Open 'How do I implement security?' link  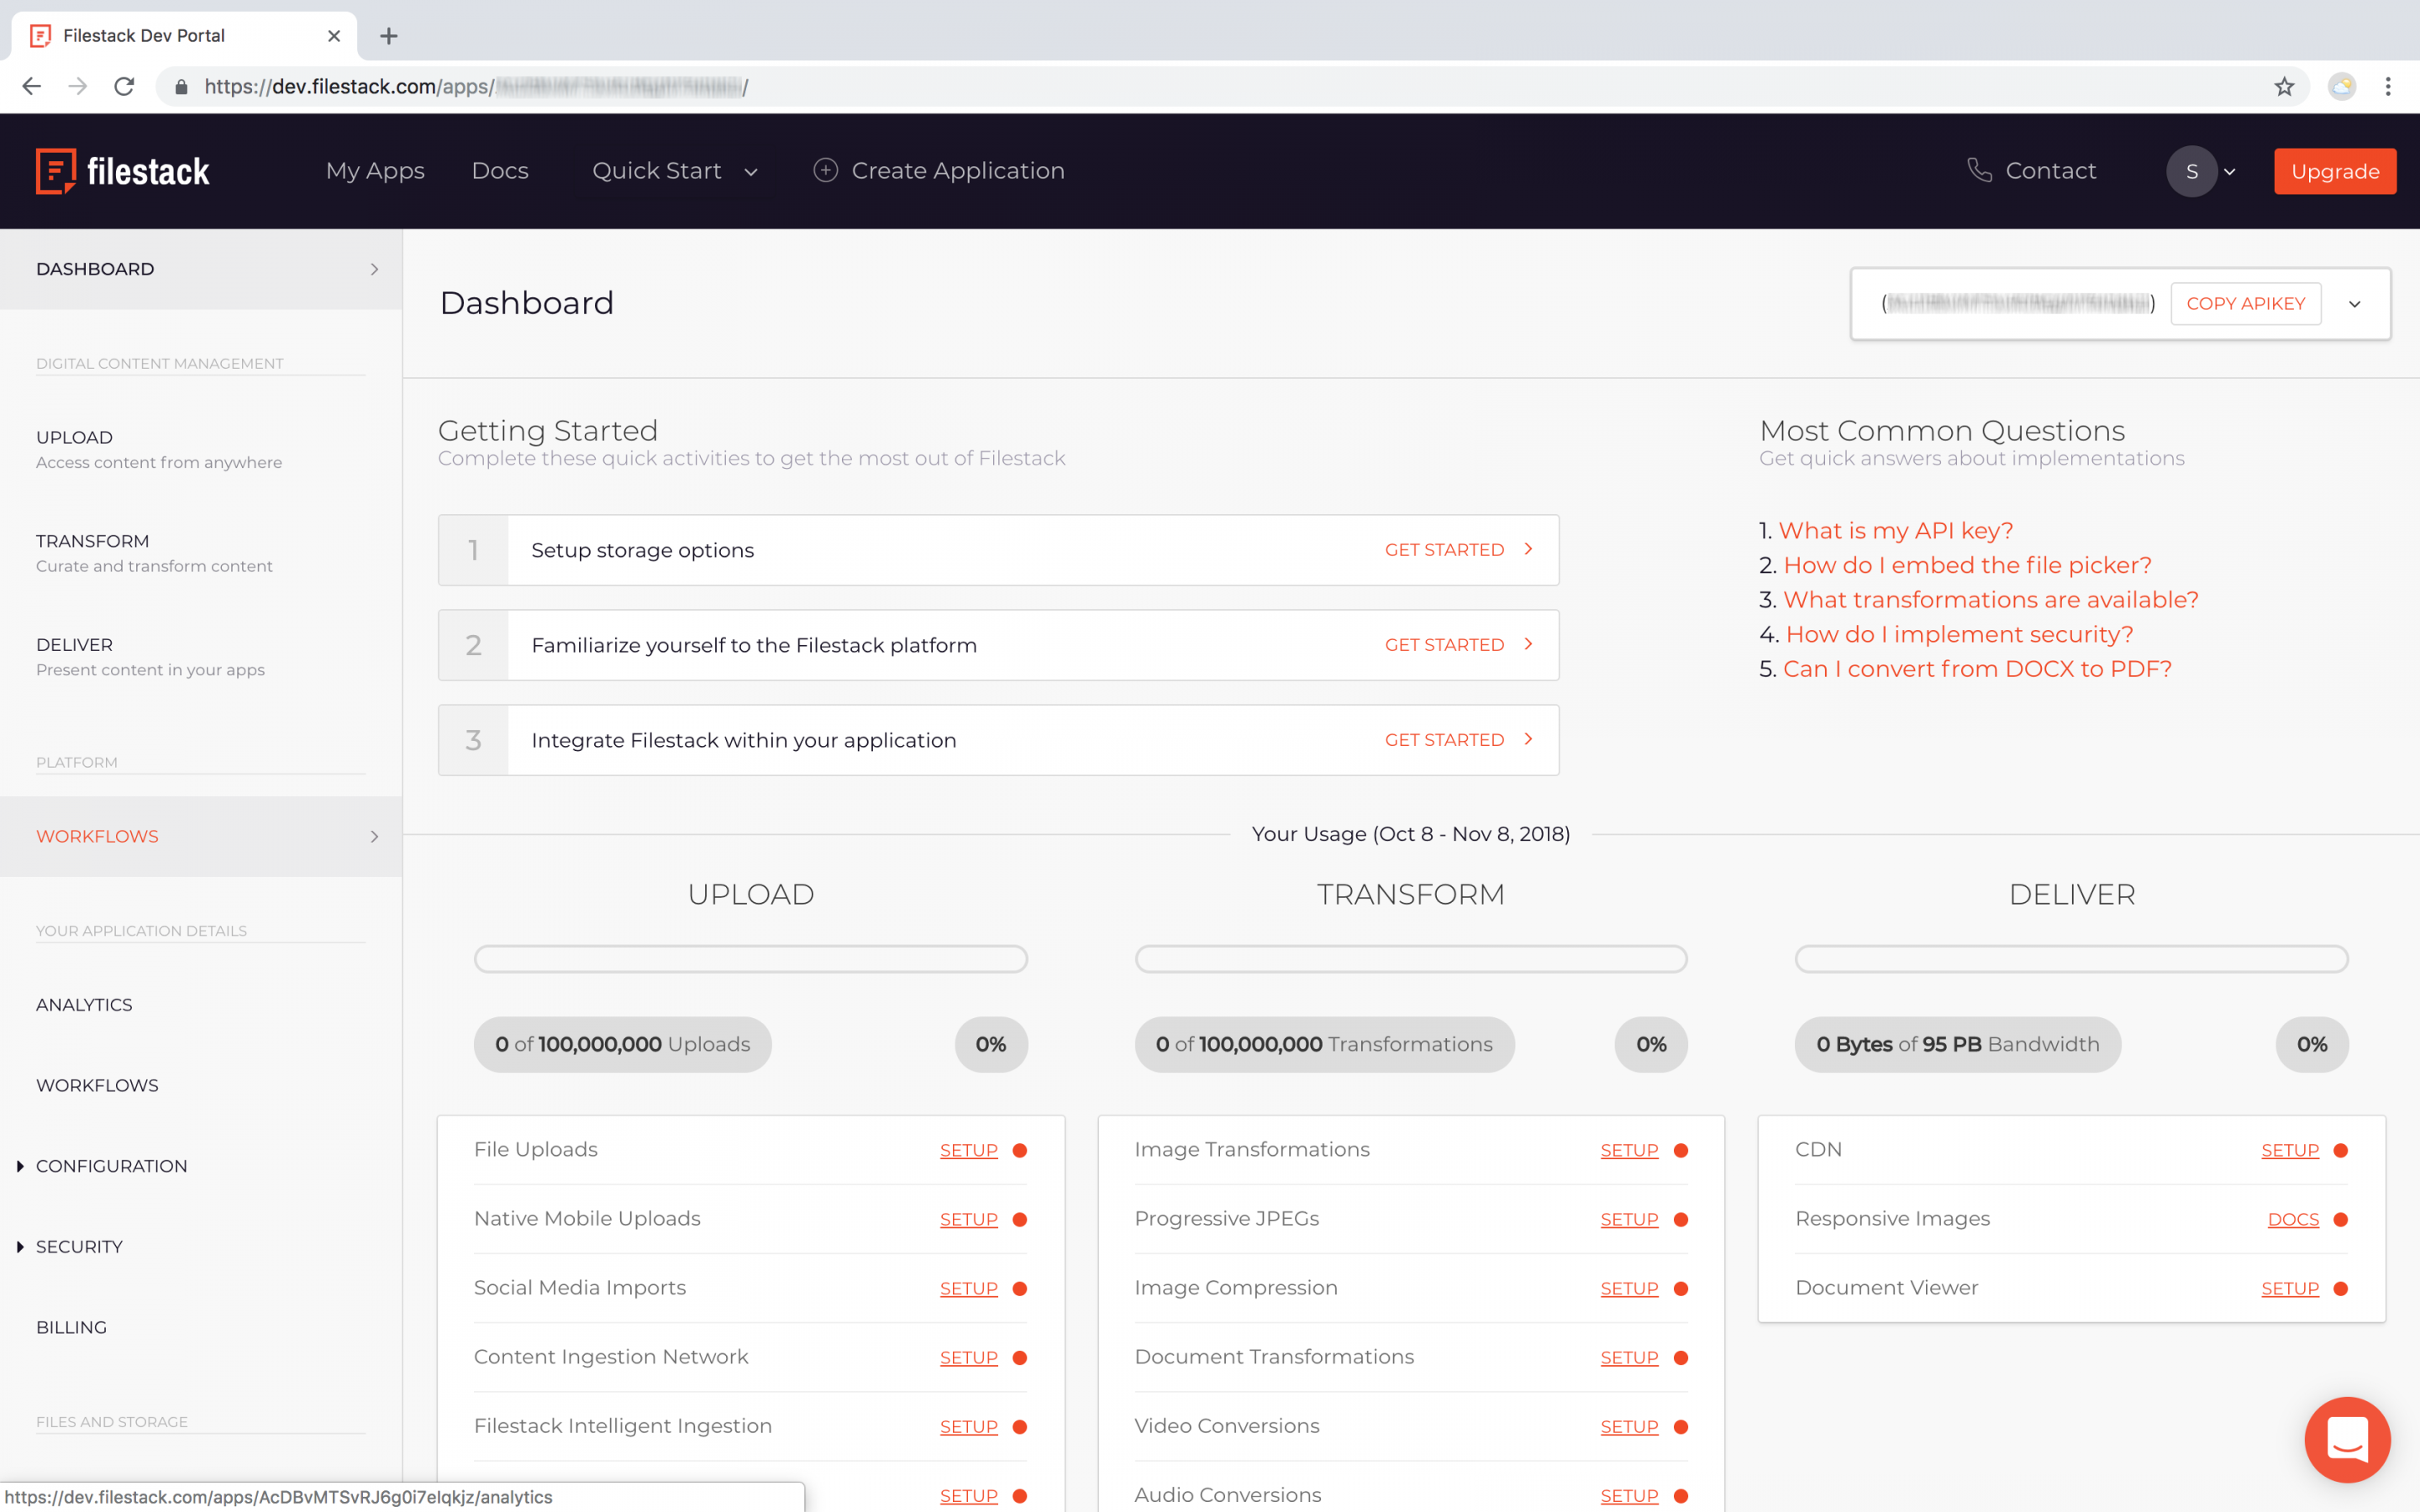(x=1959, y=634)
